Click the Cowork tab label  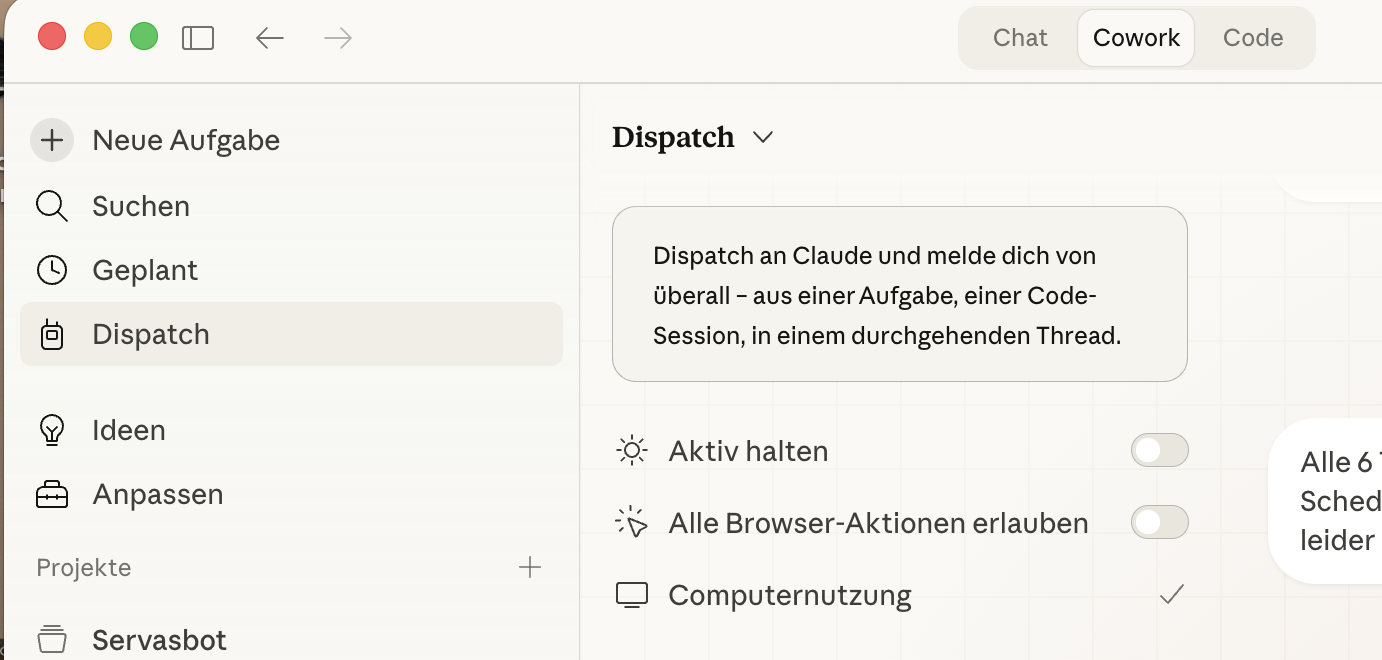[x=1135, y=37]
